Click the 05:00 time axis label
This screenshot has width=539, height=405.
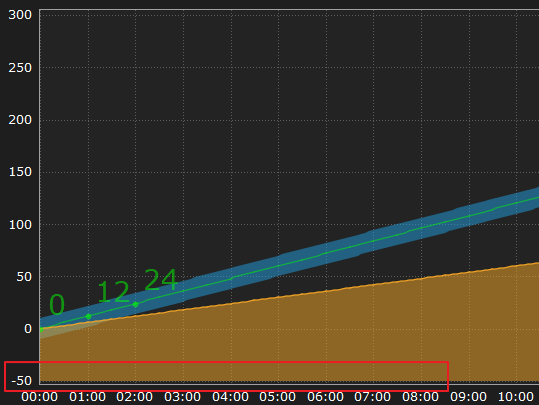click(278, 397)
